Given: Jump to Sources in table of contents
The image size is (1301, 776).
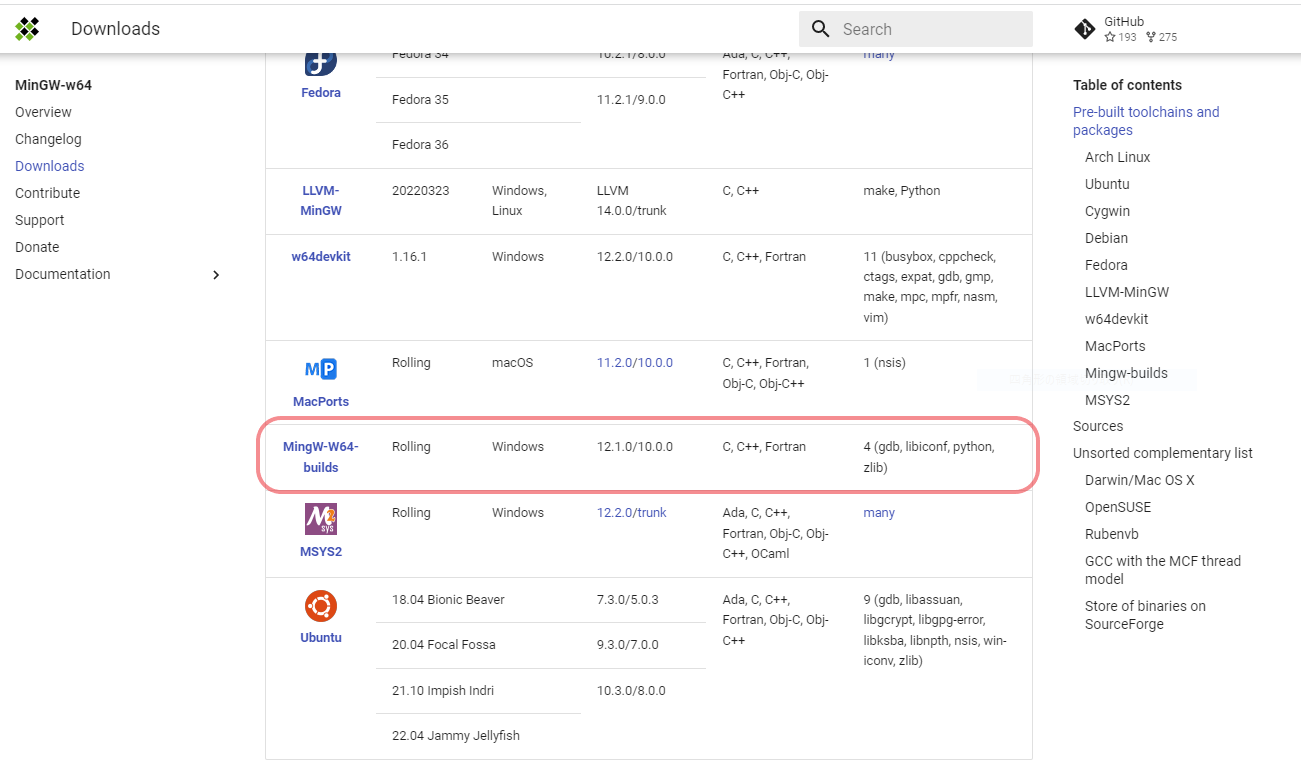Looking at the screenshot, I should [1098, 426].
